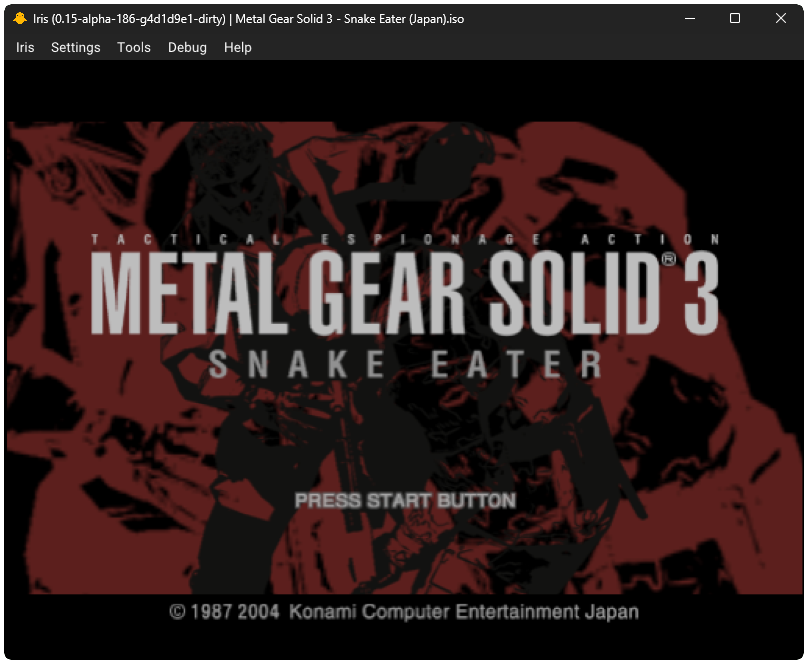
Task: Open the Help menu
Action: pyautogui.click(x=237, y=47)
